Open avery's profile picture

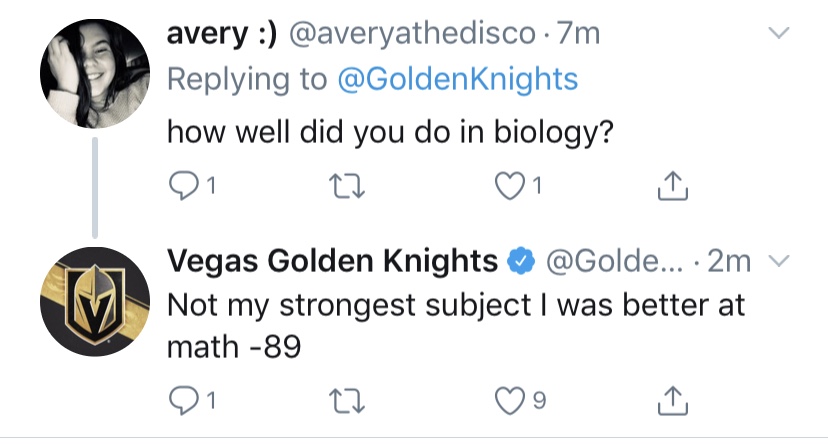point(95,73)
